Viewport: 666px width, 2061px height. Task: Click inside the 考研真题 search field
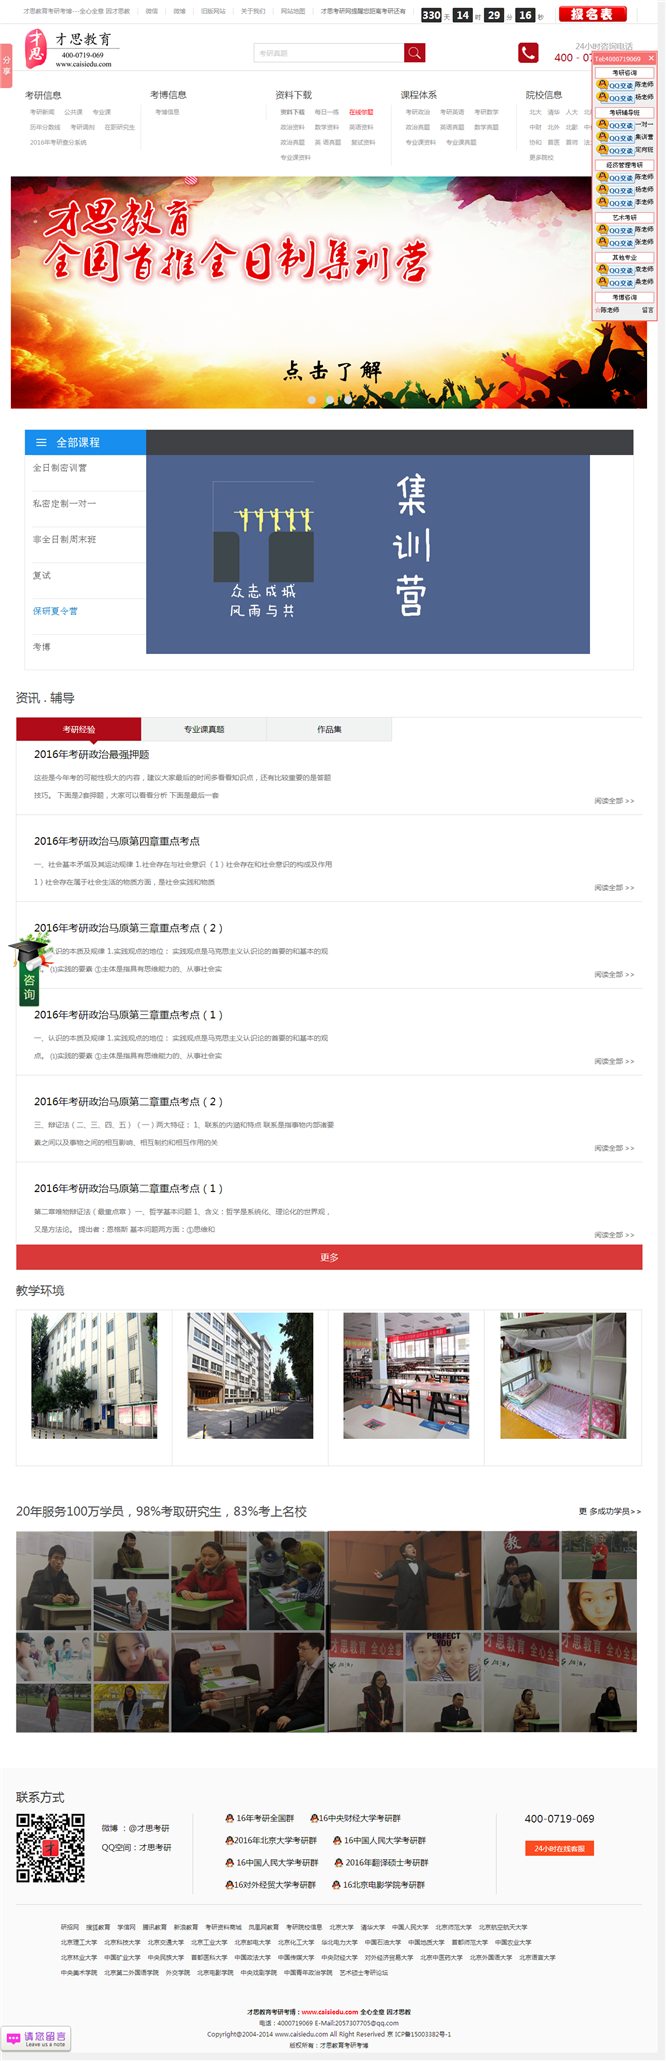point(328,53)
